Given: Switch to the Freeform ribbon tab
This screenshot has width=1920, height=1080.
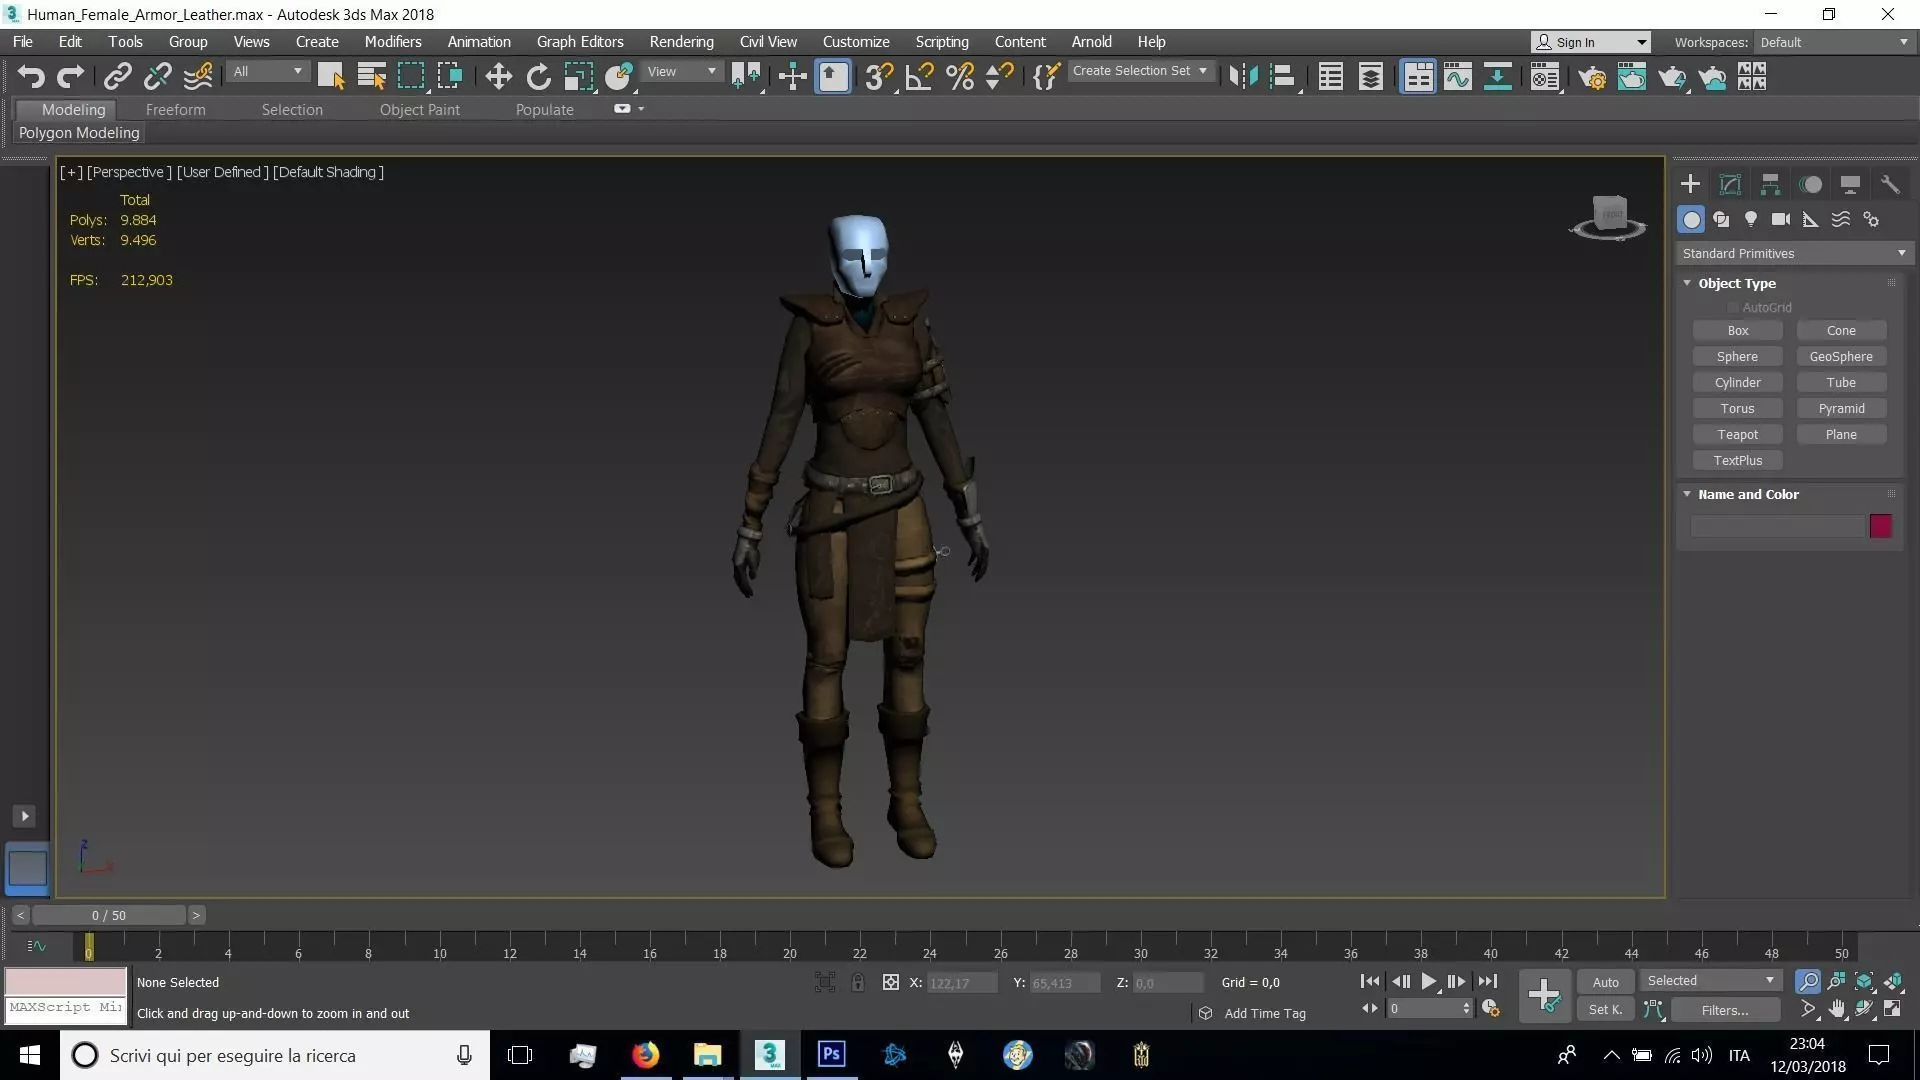Looking at the screenshot, I should [x=175, y=110].
